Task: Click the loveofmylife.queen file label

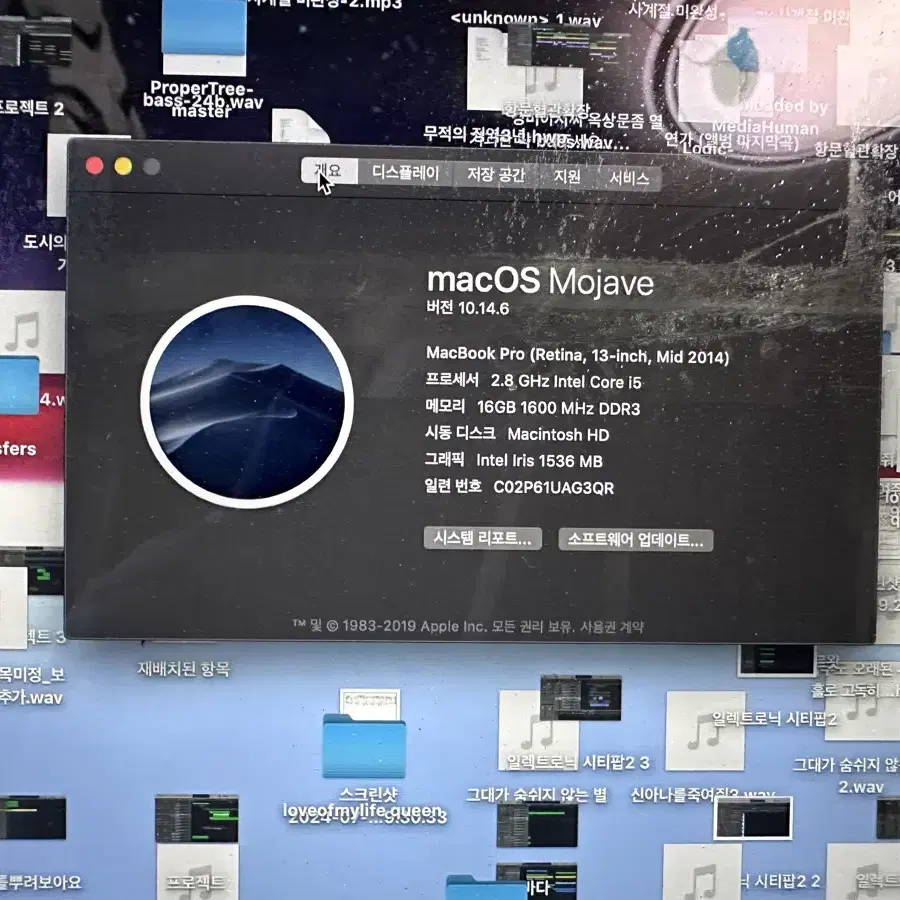Action: (364, 810)
